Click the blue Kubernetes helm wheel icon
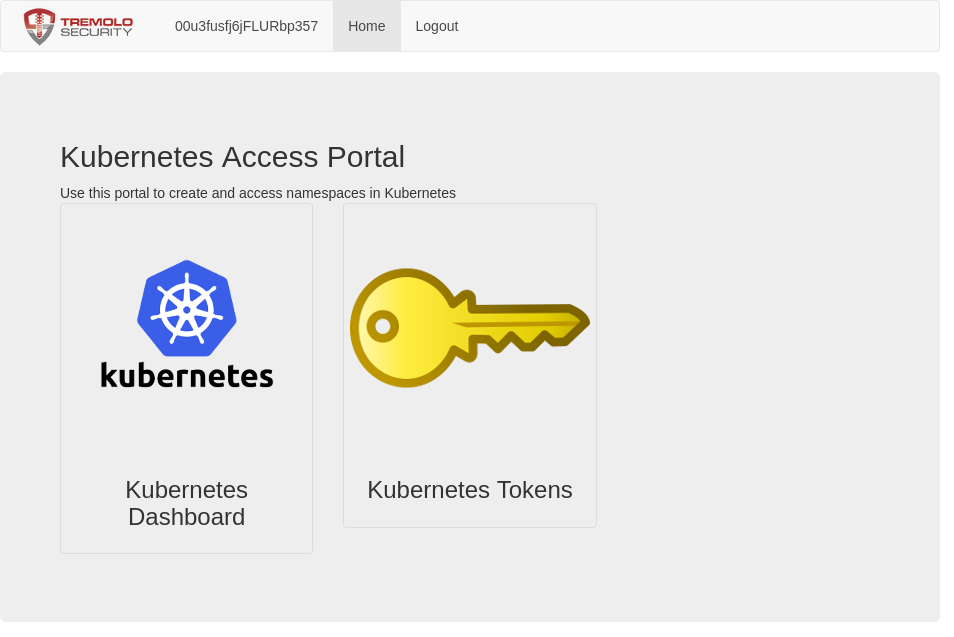Viewport: 954px width, 637px height. tap(187, 308)
